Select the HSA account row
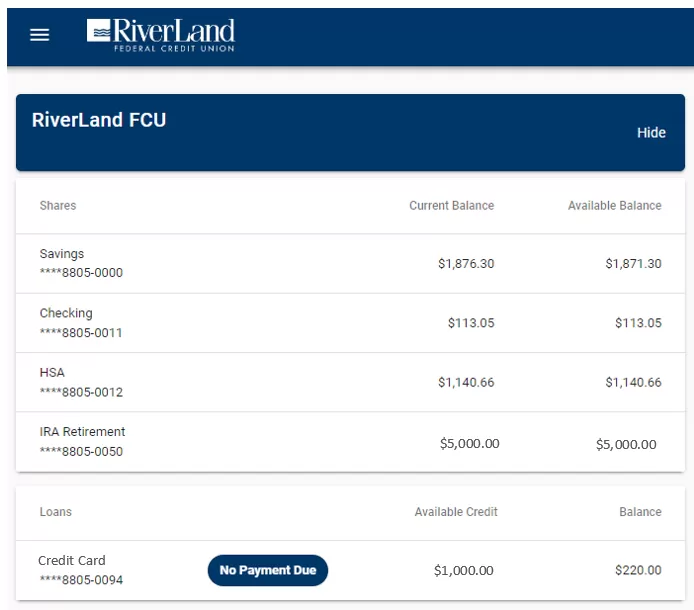 [x=81, y=382]
